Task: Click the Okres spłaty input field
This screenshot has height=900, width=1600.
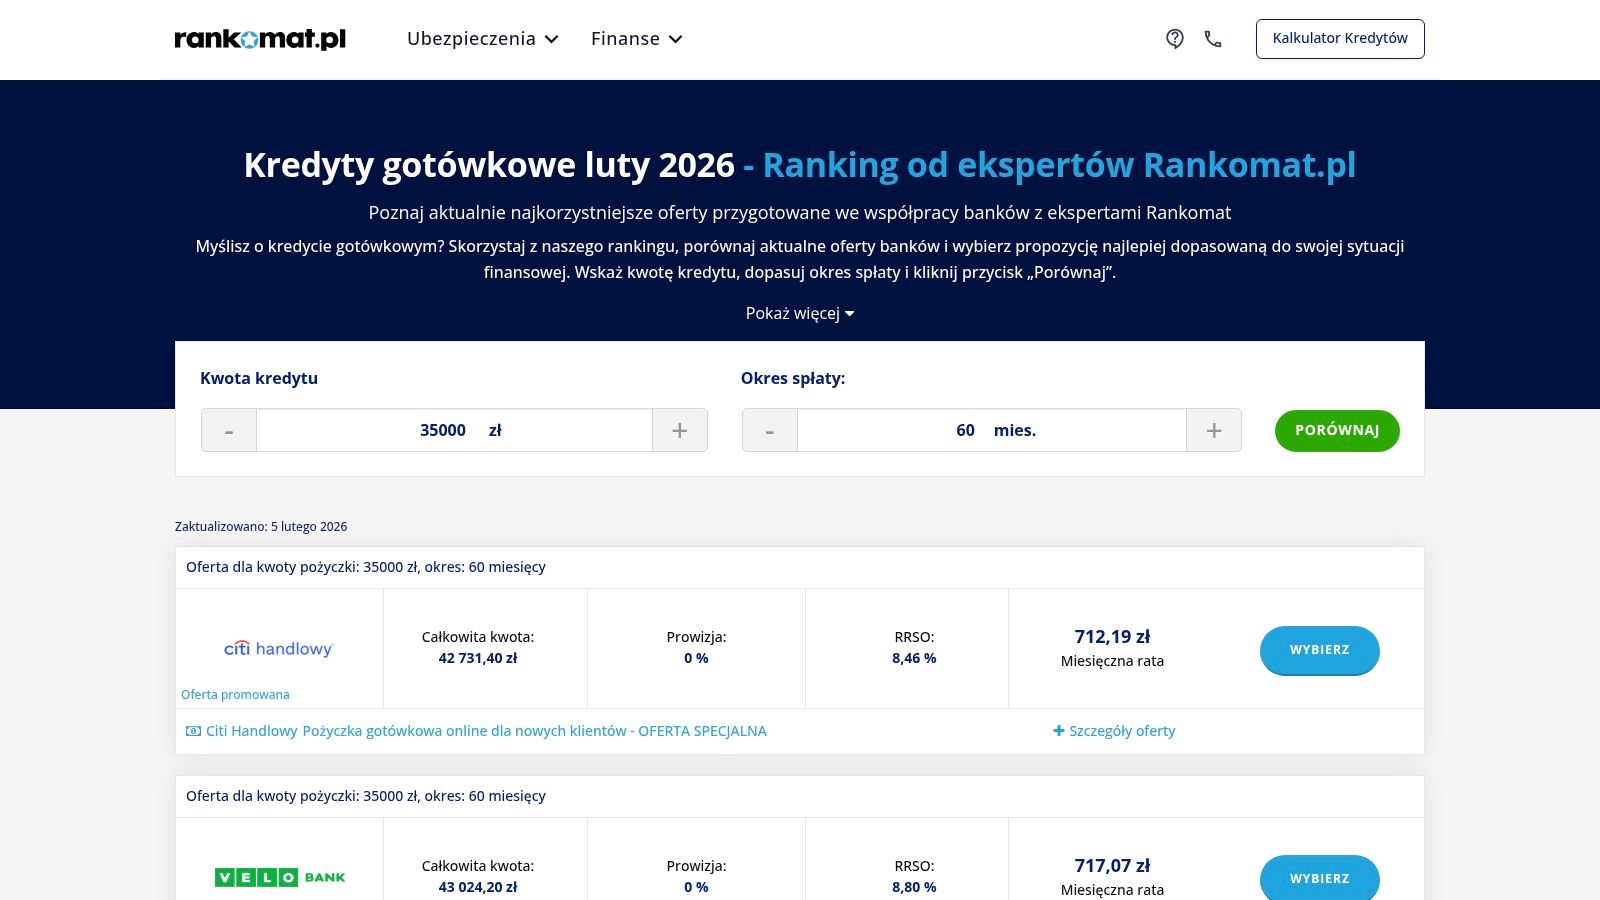Action: pyautogui.click(x=992, y=430)
